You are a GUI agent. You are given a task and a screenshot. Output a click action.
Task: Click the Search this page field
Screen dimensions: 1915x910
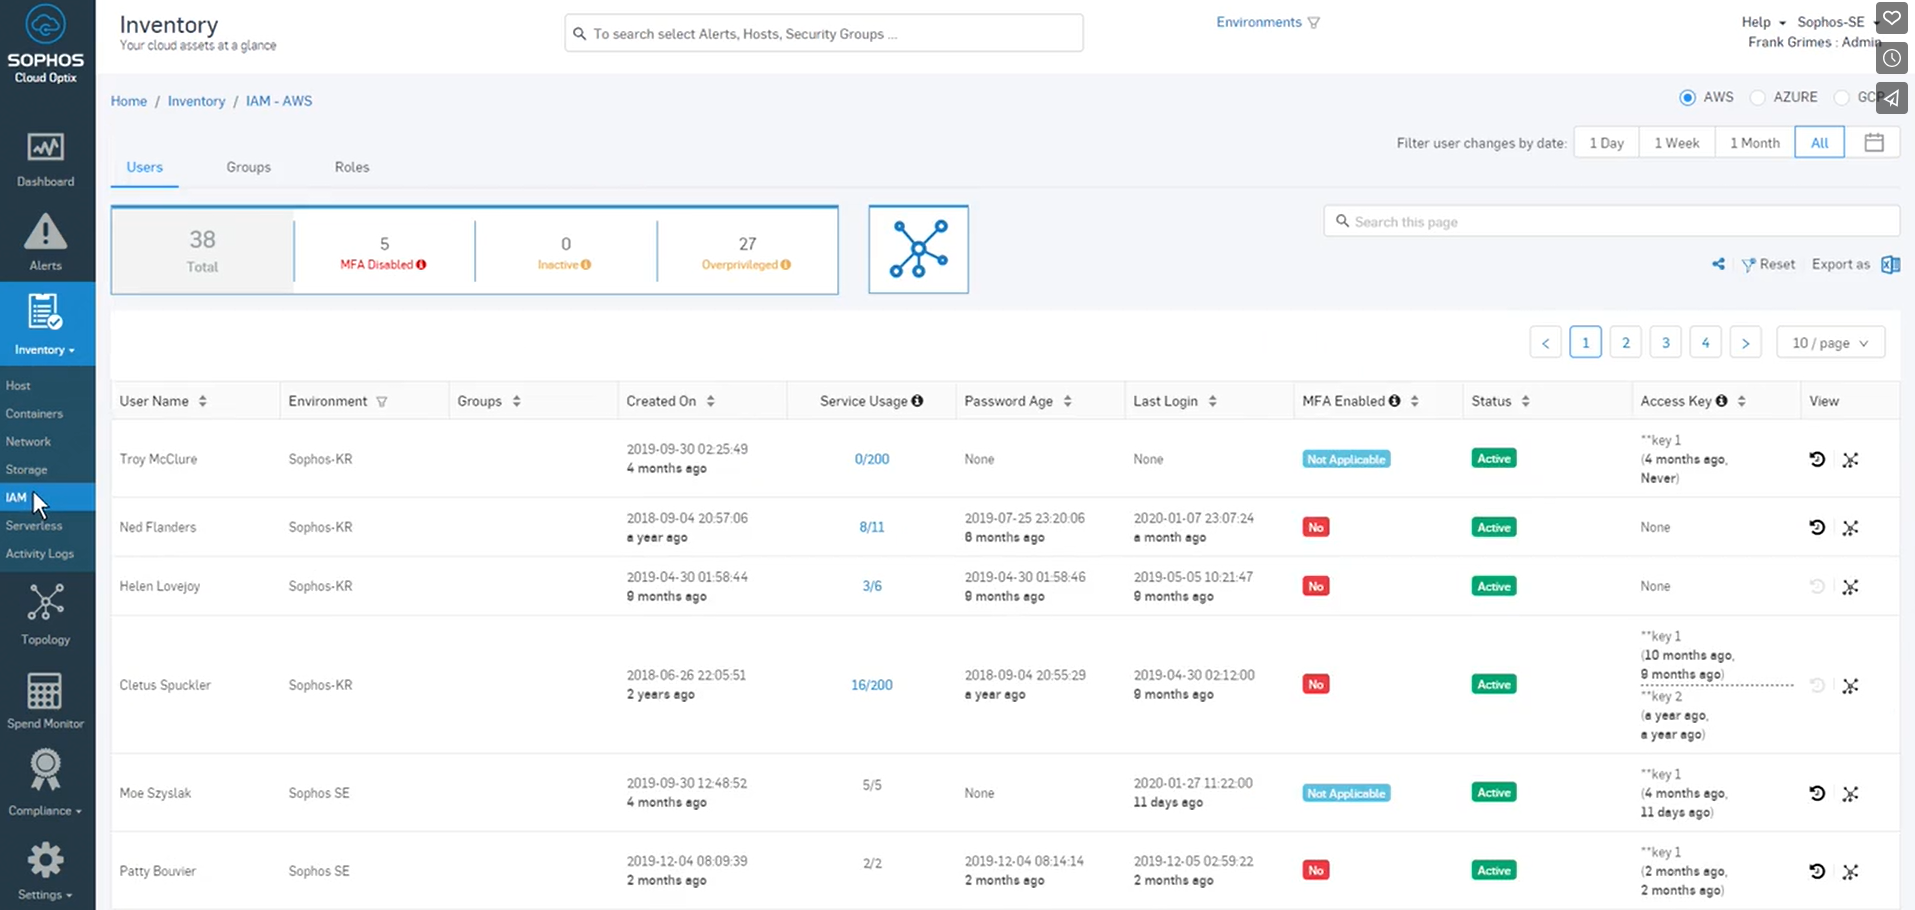coord(1610,221)
